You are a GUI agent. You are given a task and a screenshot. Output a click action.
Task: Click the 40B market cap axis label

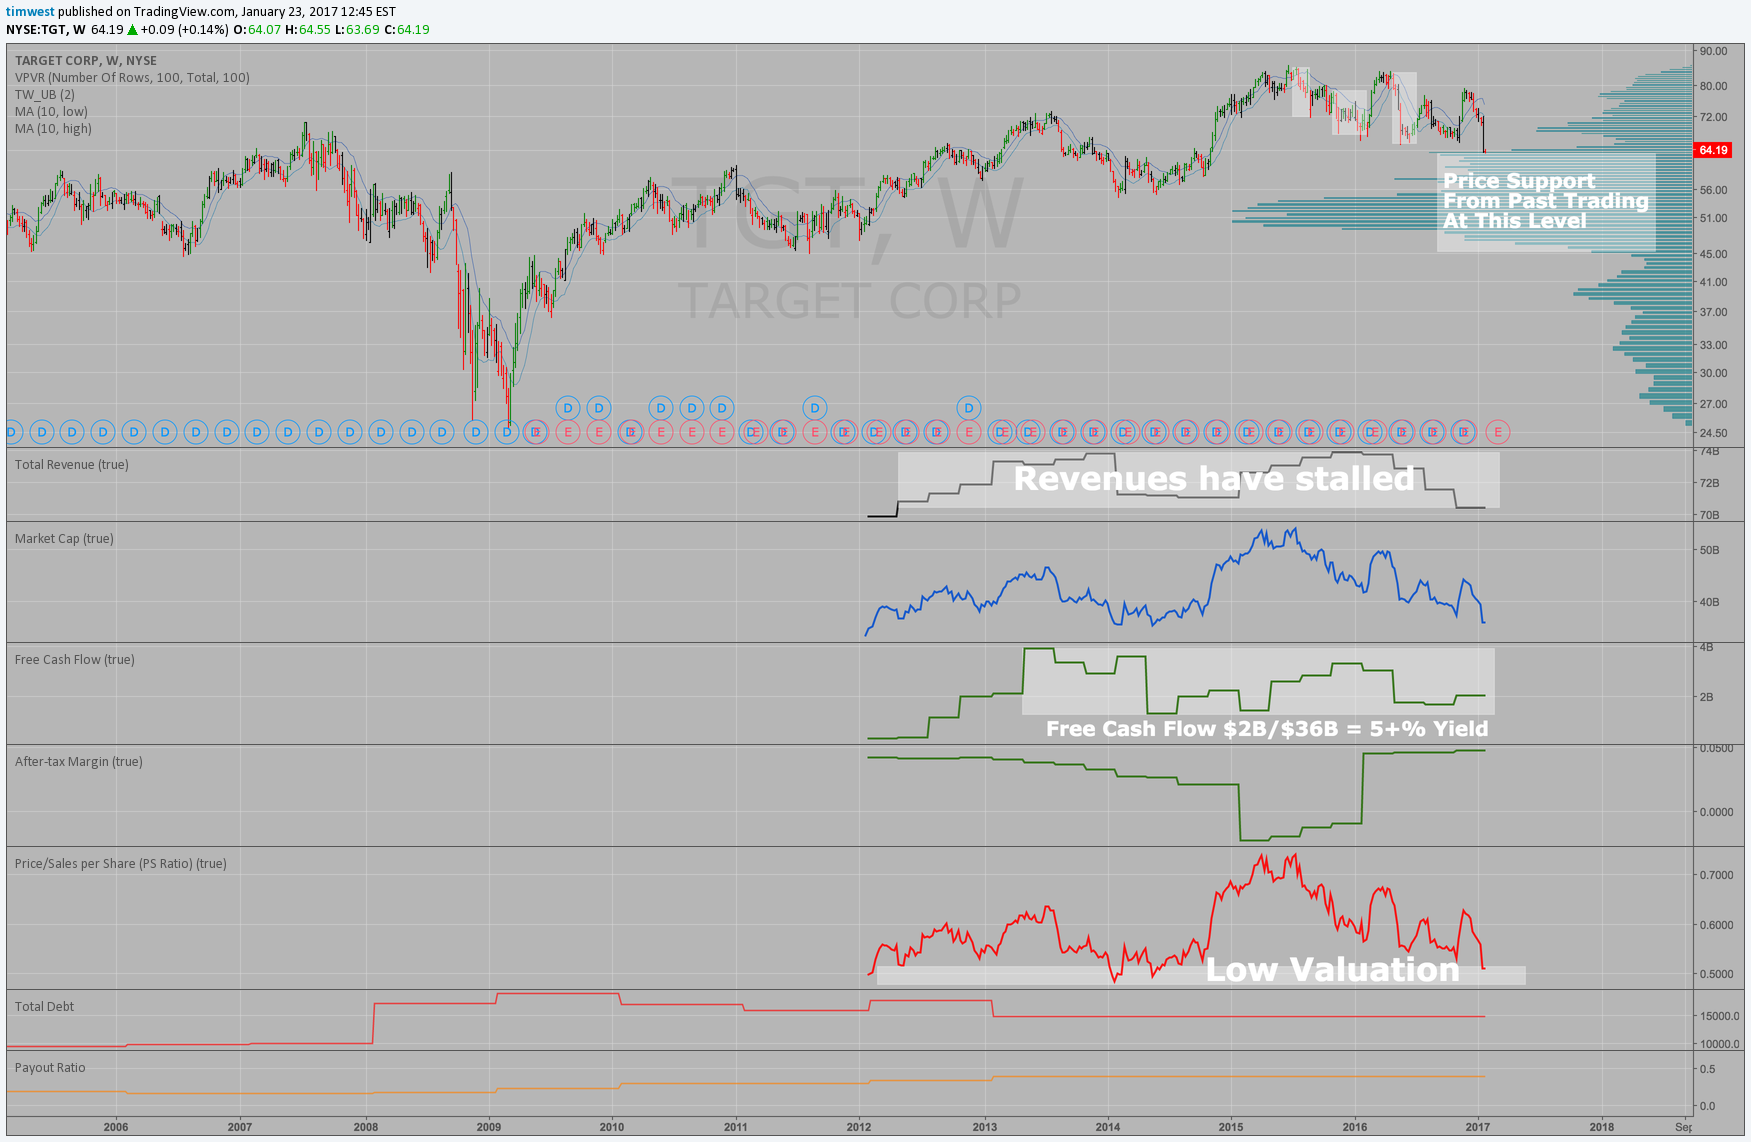pos(1709,602)
